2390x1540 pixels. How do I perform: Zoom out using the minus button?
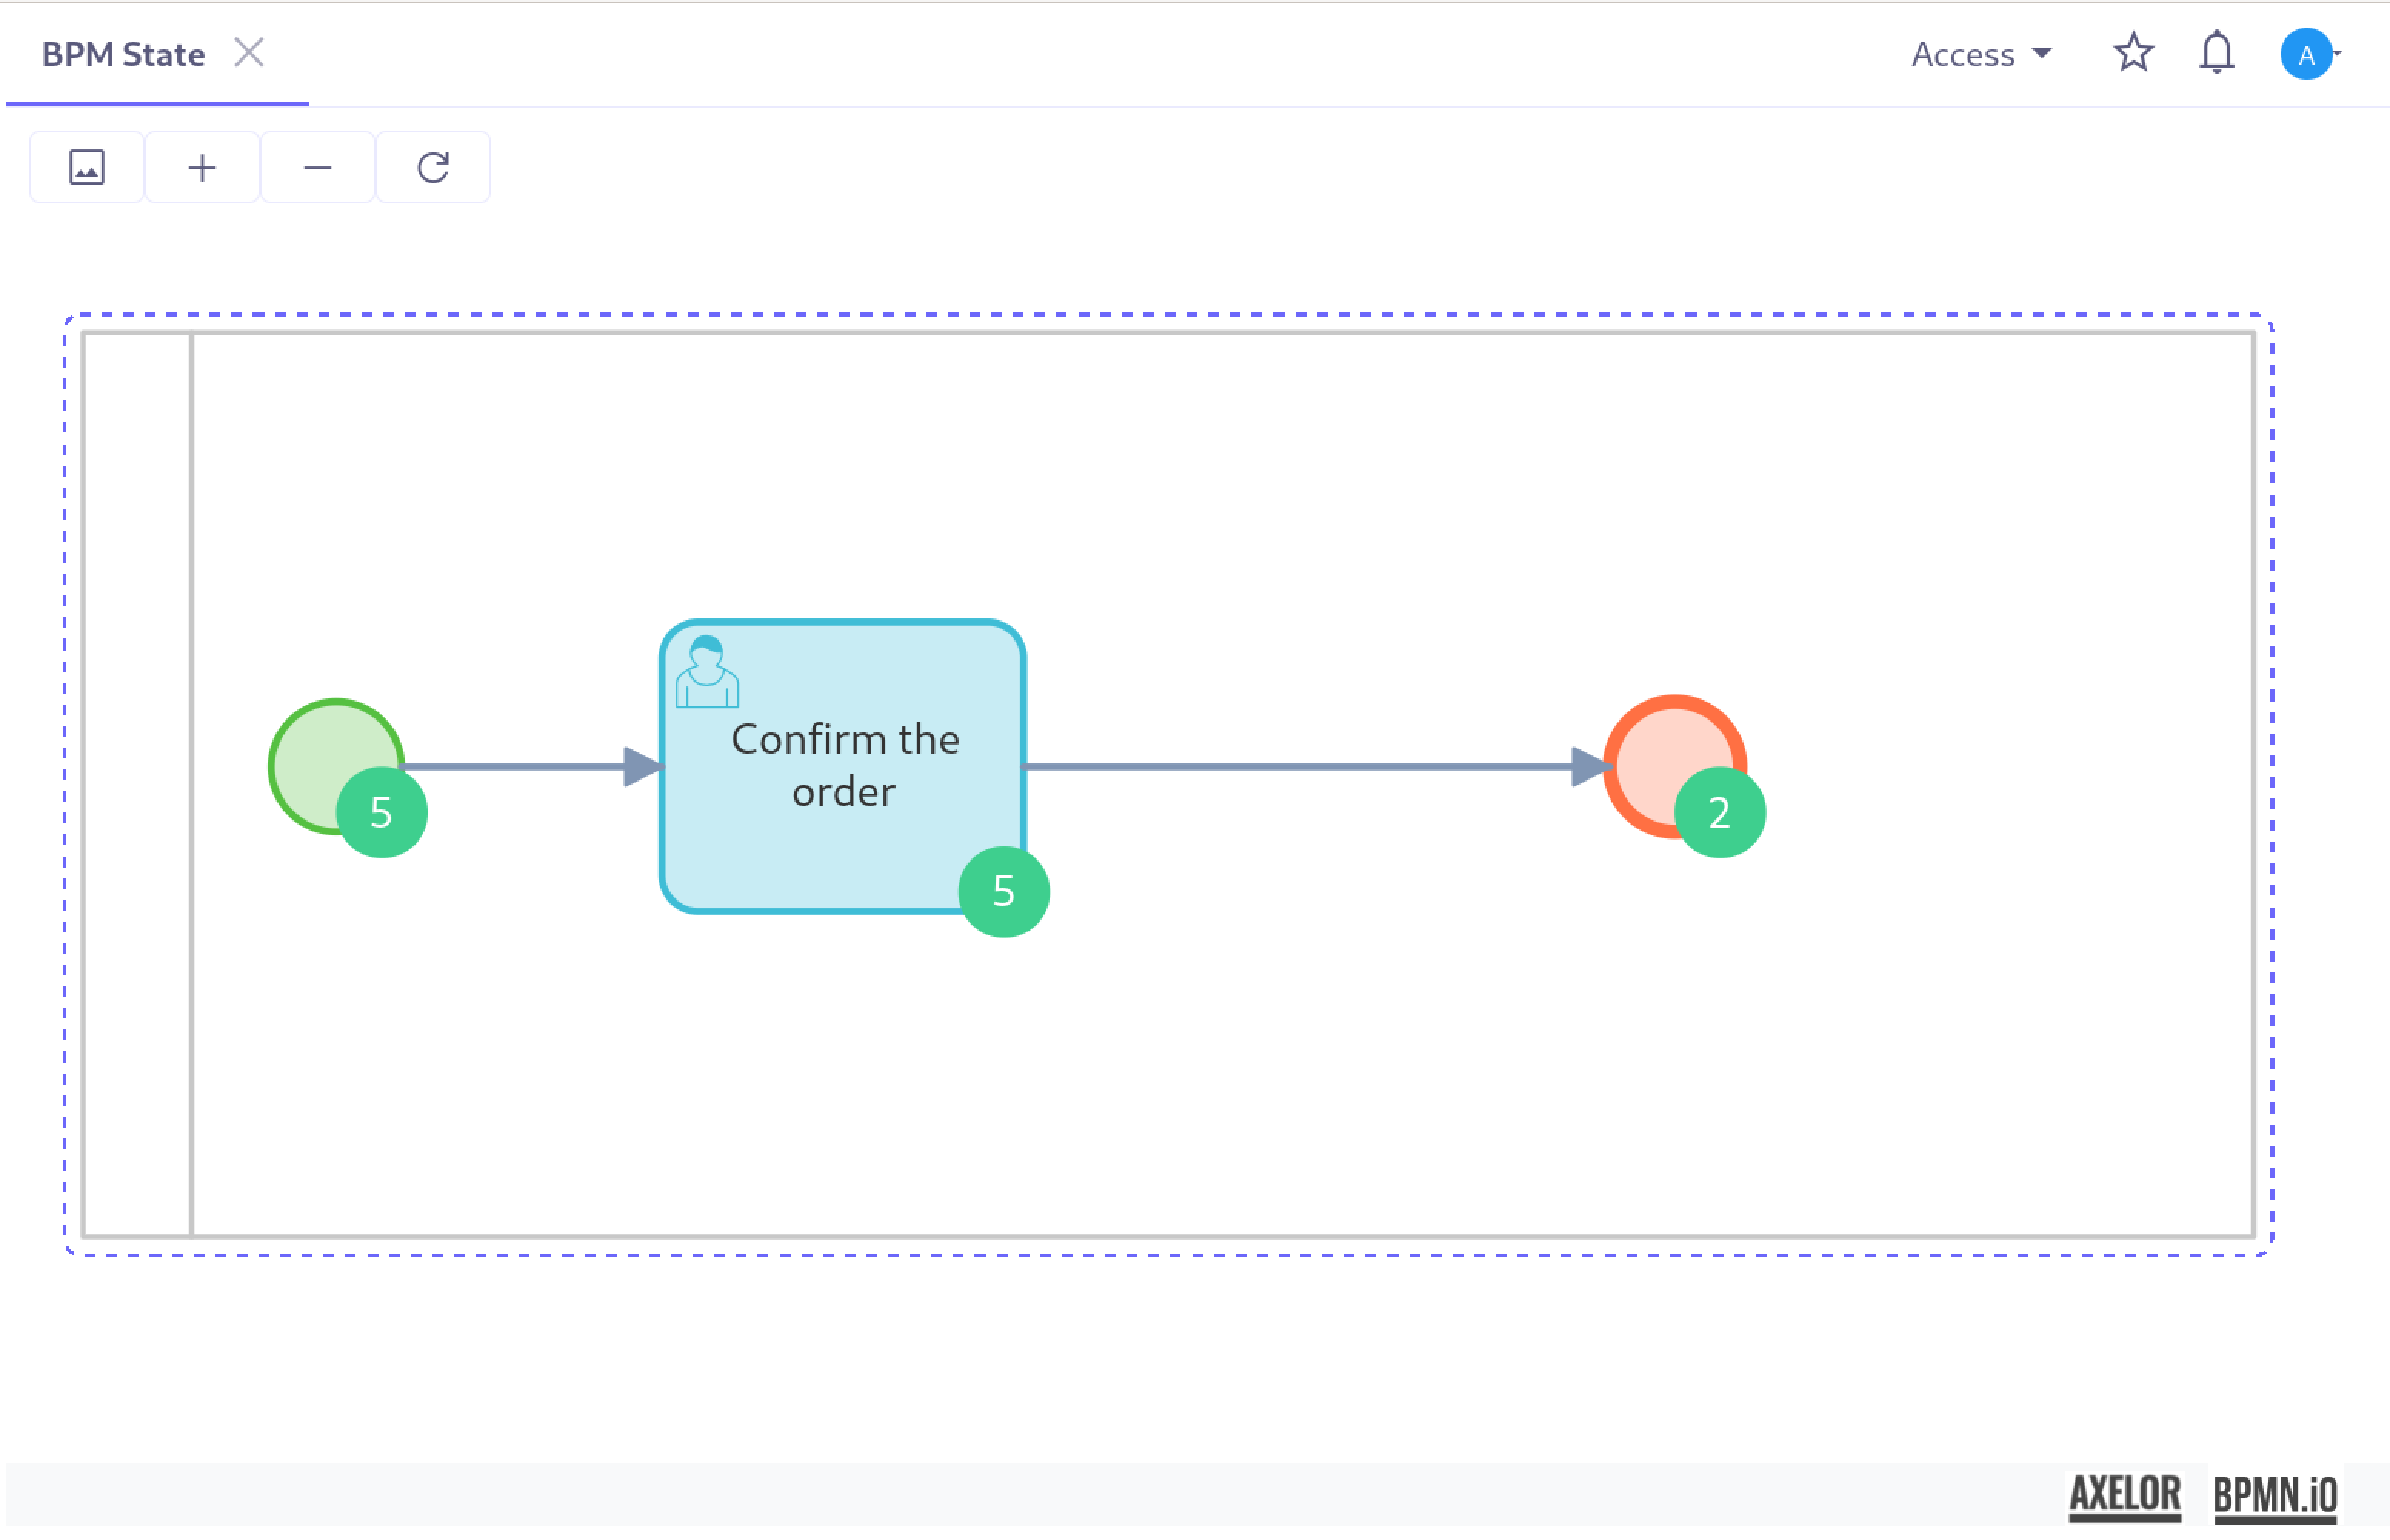pyautogui.click(x=317, y=167)
